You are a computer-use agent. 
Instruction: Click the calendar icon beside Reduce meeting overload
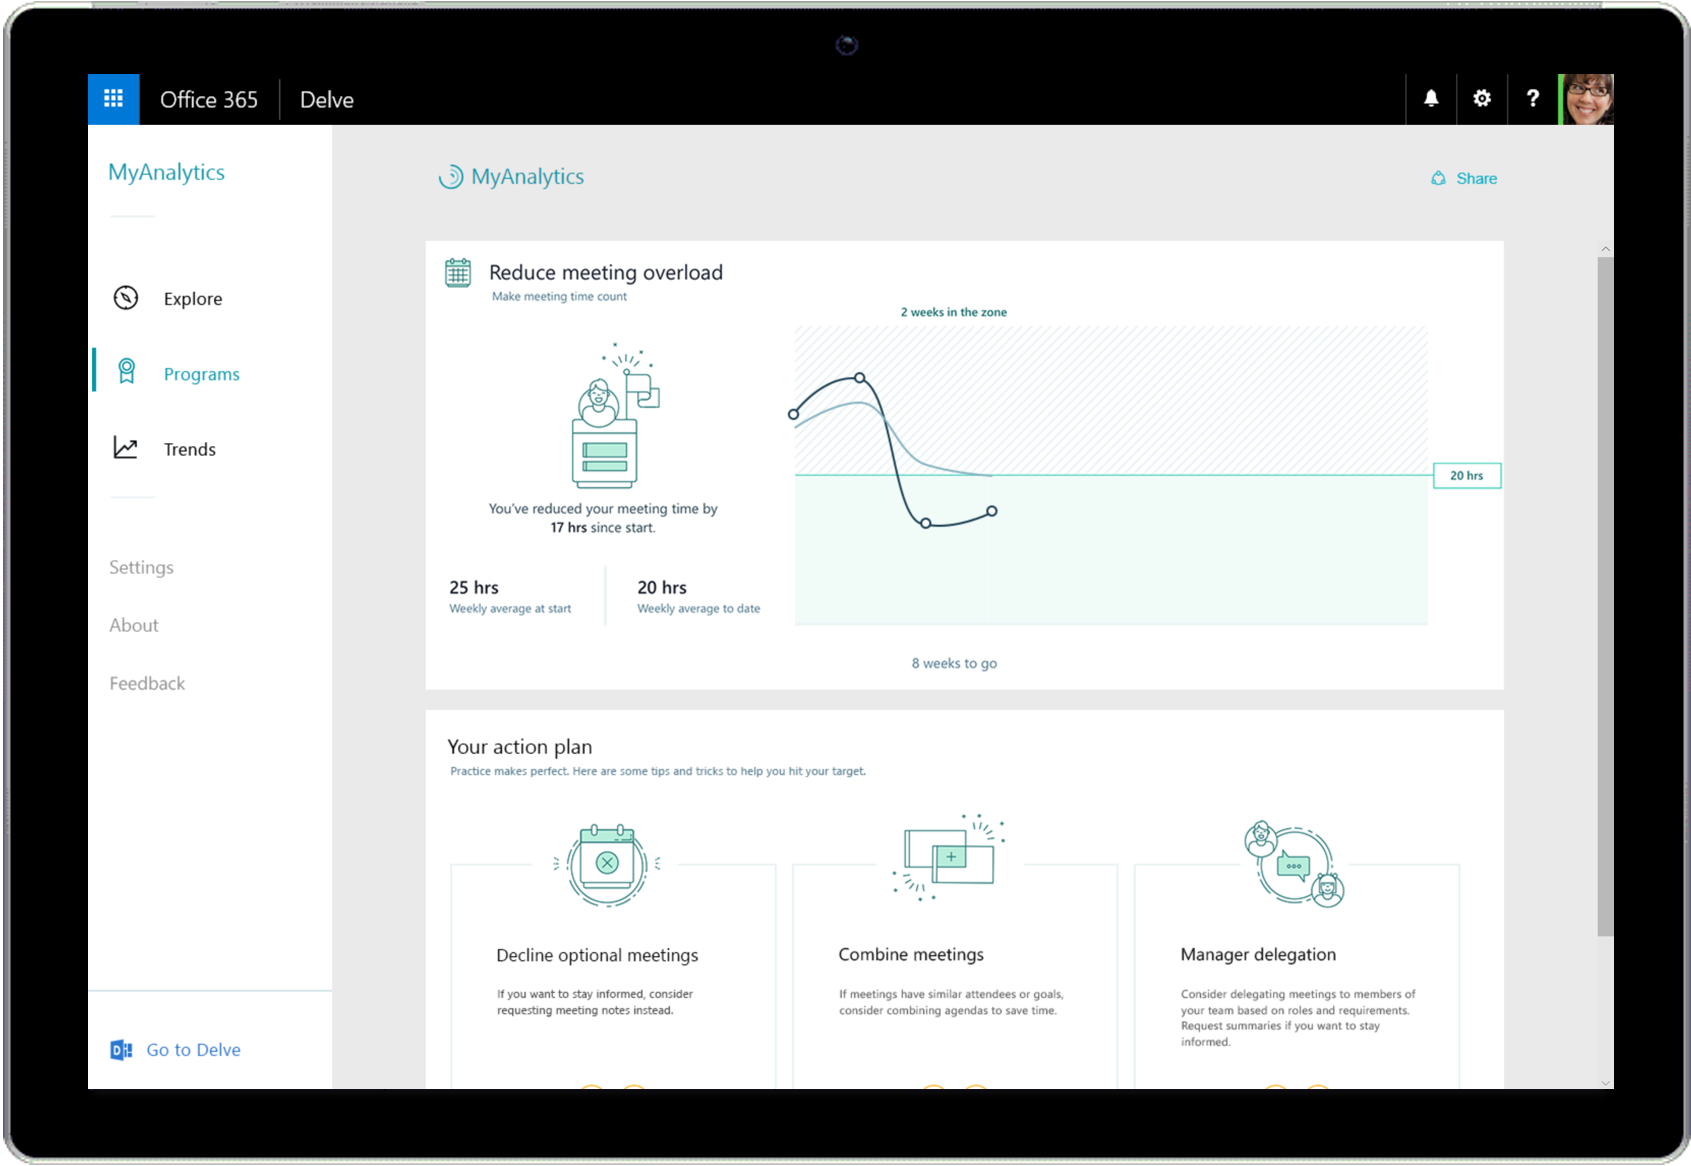point(457,273)
